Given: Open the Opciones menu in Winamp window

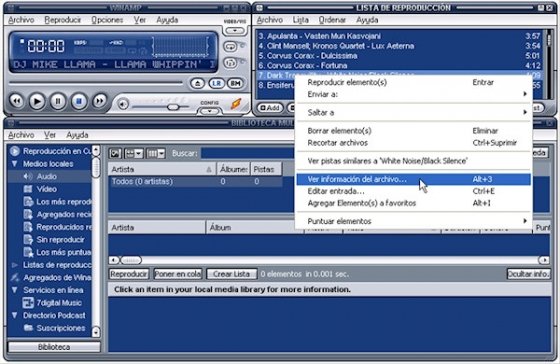Looking at the screenshot, I should coord(107,20).
